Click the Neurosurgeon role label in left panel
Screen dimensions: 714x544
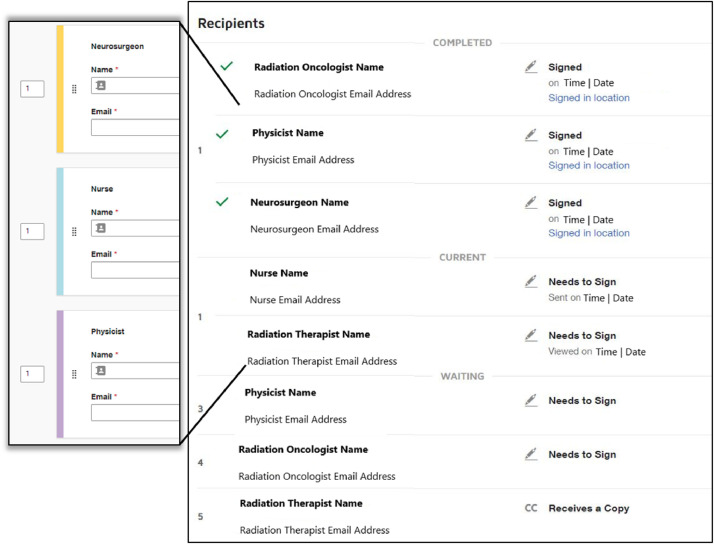117,46
